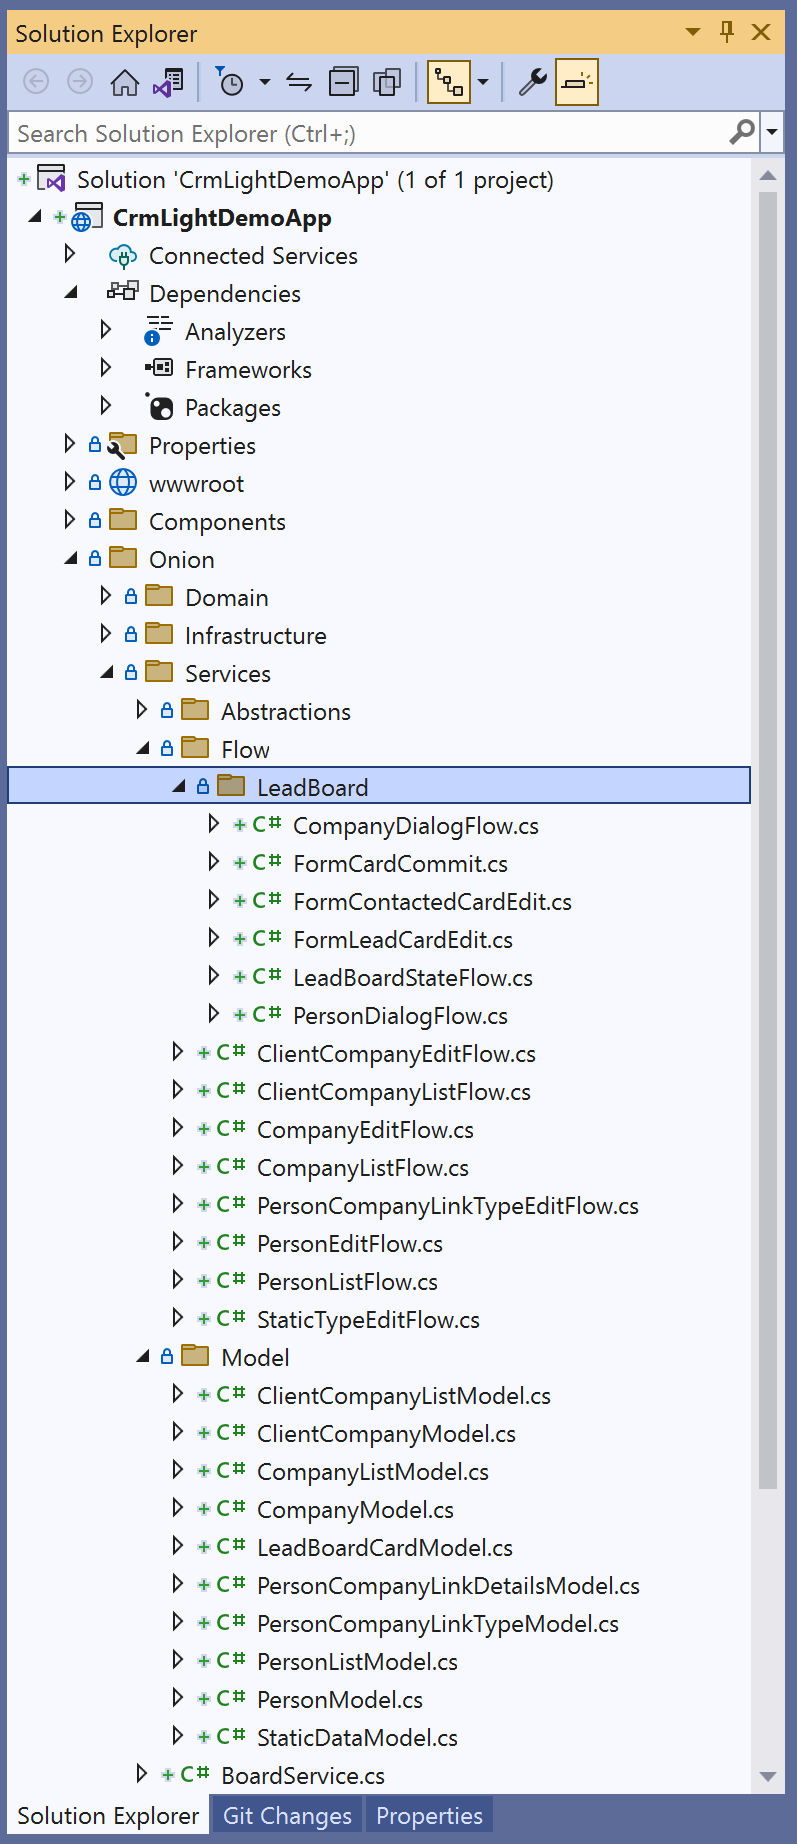This screenshot has height=1844, width=797.
Task: Open the Pending Changes Filter clock icon
Action: pyautogui.click(x=231, y=82)
